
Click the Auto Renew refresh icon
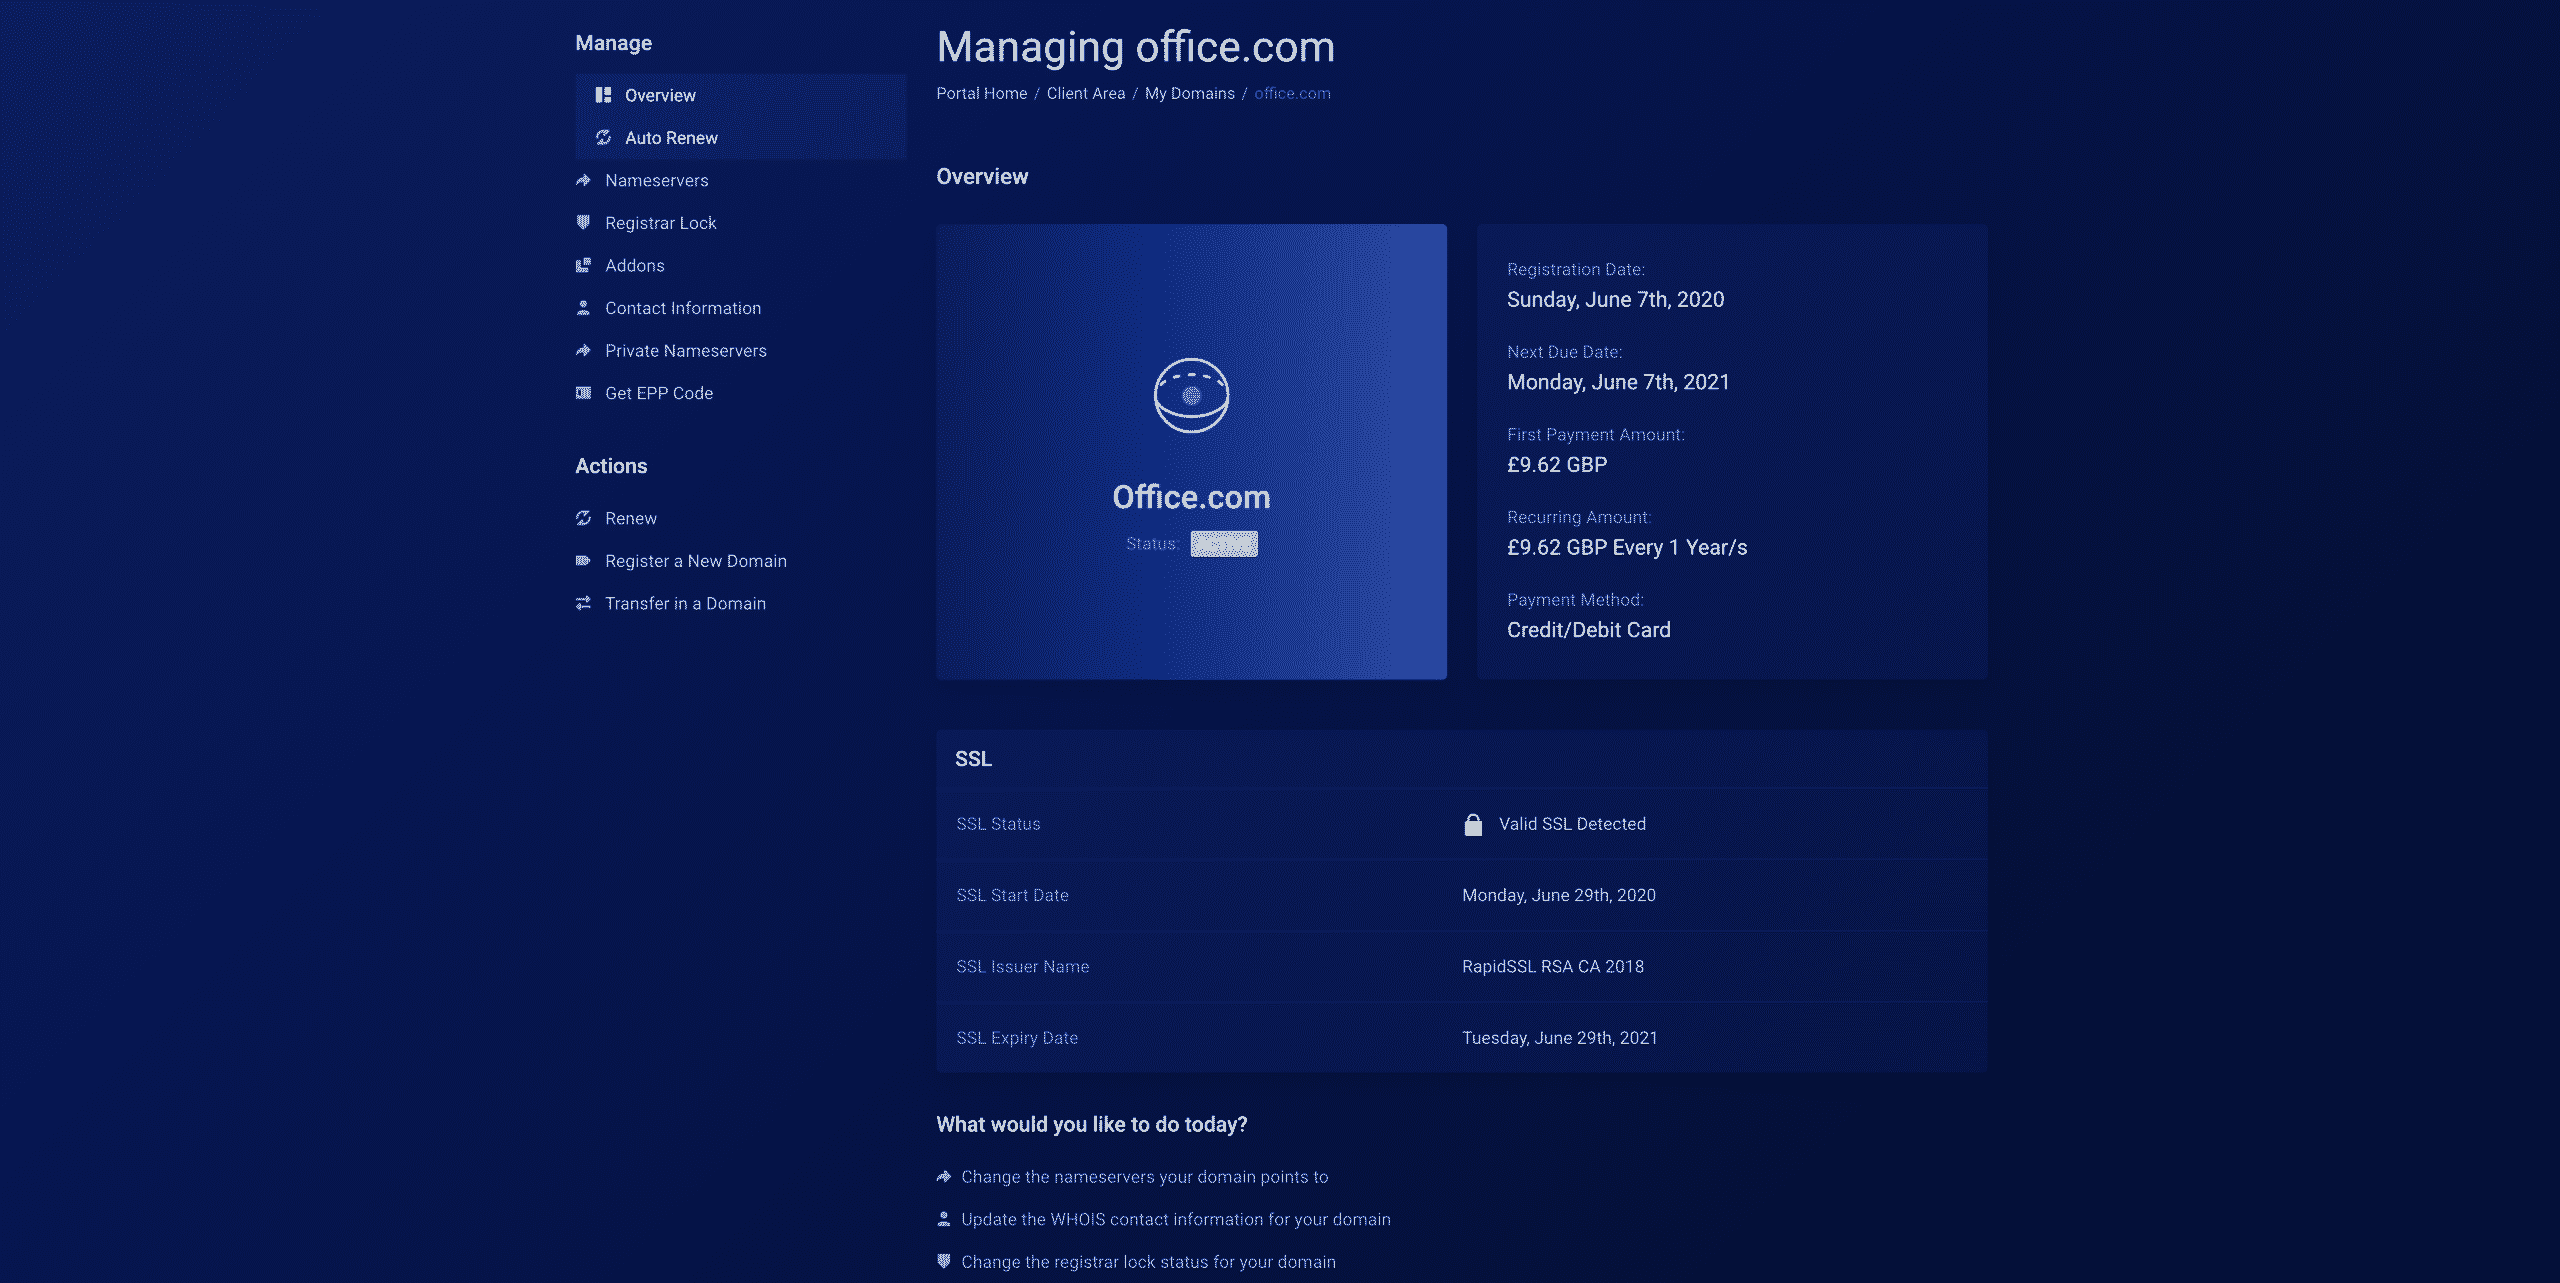603,137
